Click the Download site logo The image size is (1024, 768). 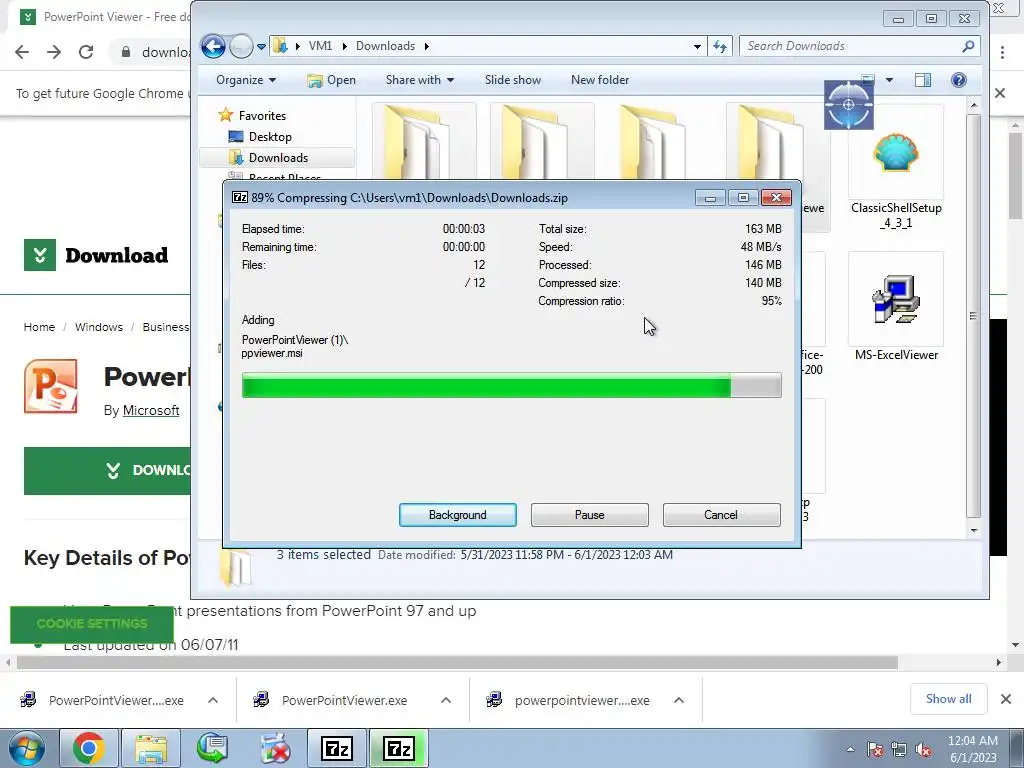(96, 255)
